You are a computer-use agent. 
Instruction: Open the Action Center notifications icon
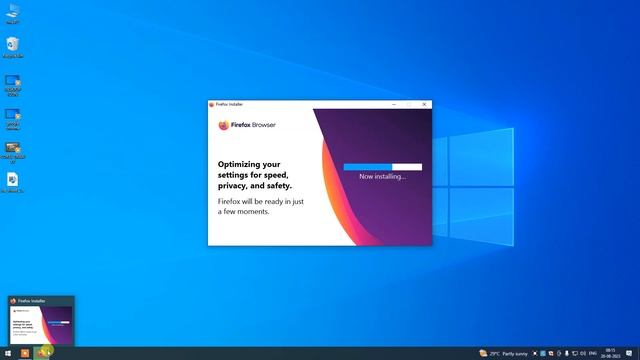tap(629, 353)
